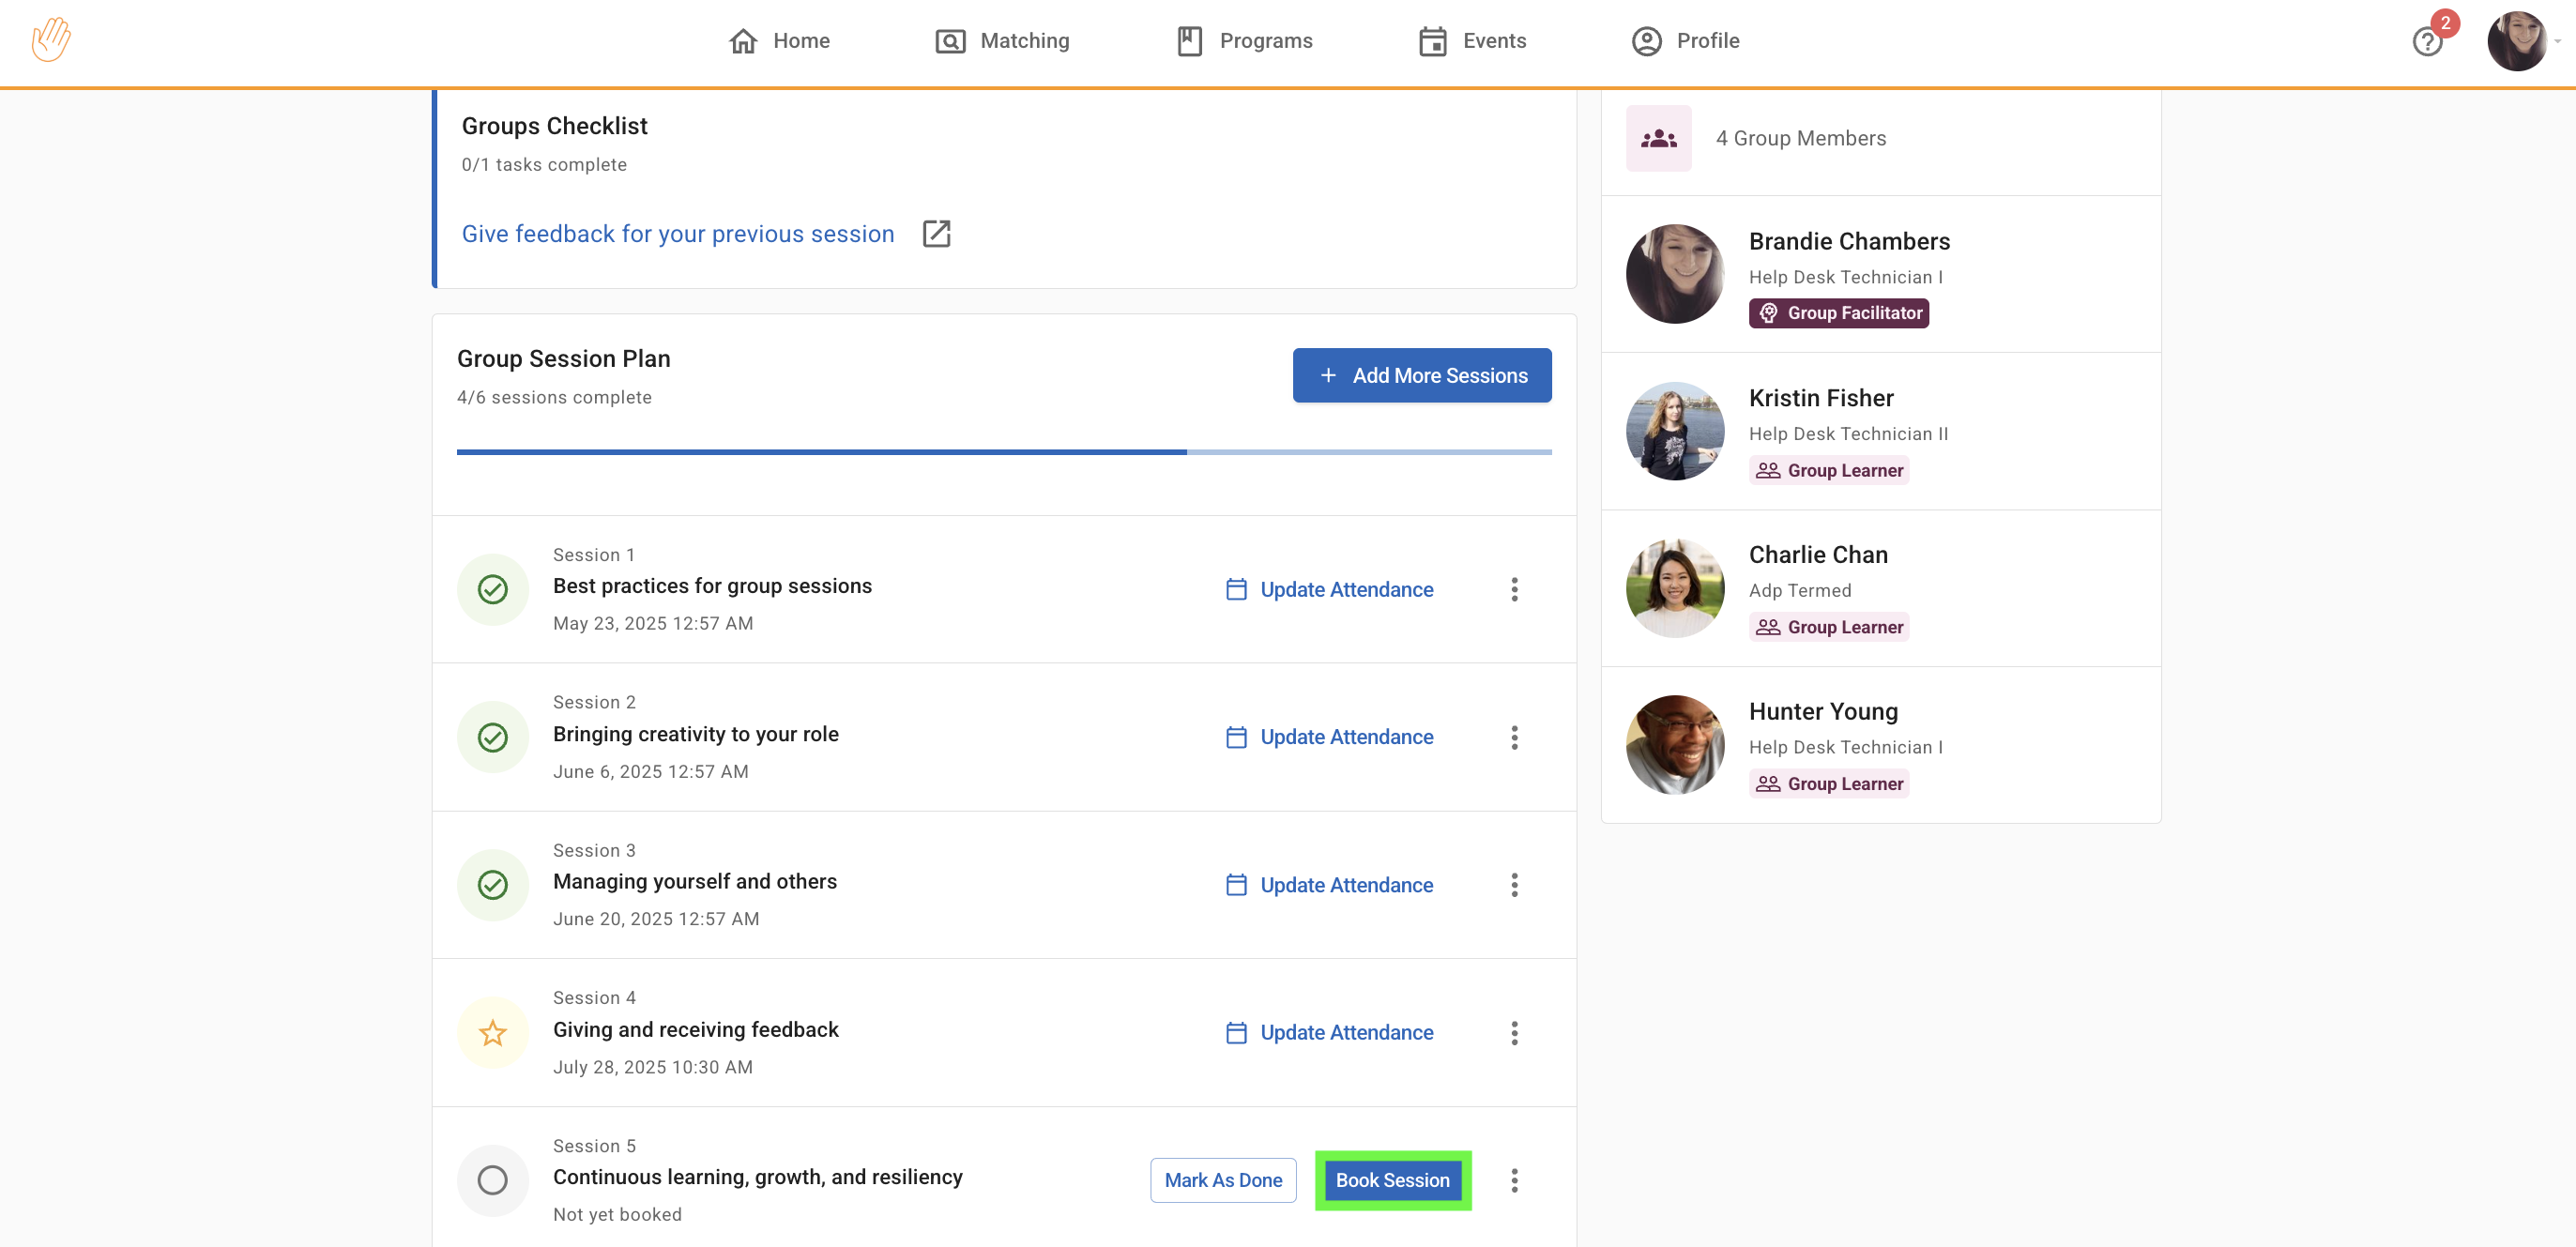Screen dimensions: 2576x1247
Task: Click the group members icon tile
Action: (x=1658, y=138)
